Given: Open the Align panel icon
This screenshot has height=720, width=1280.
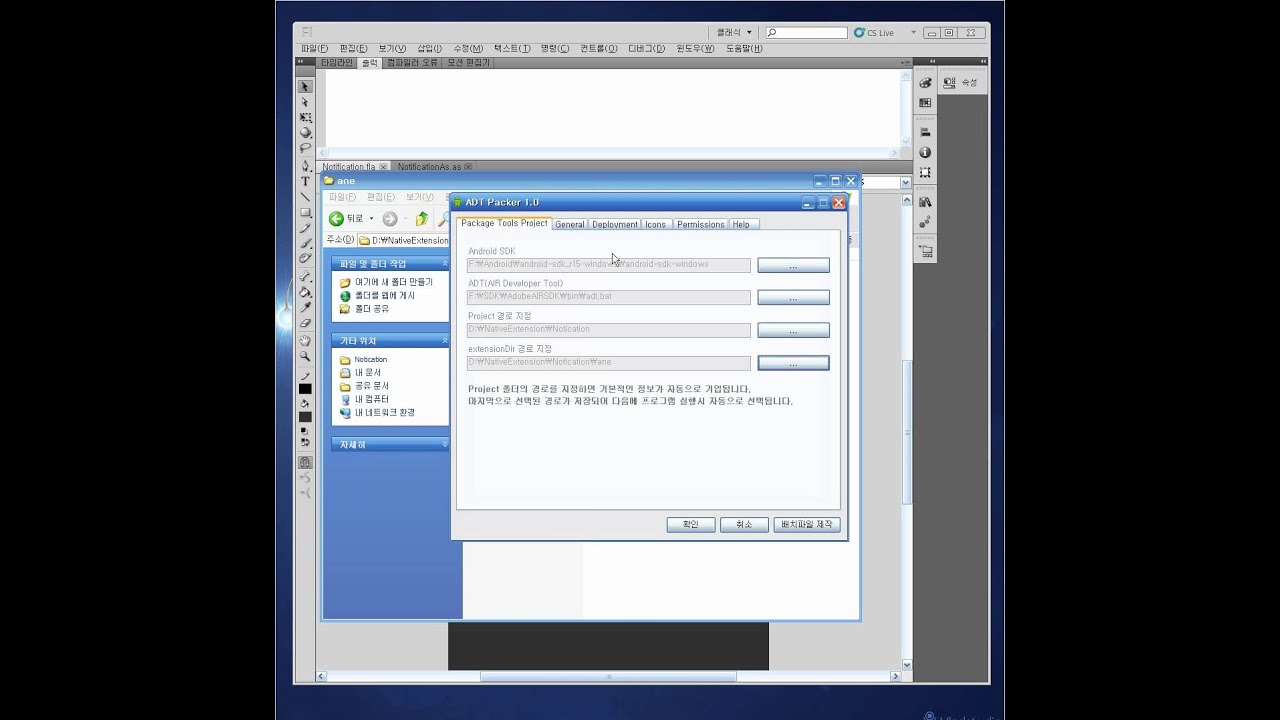Looking at the screenshot, I should coord(925,132).
